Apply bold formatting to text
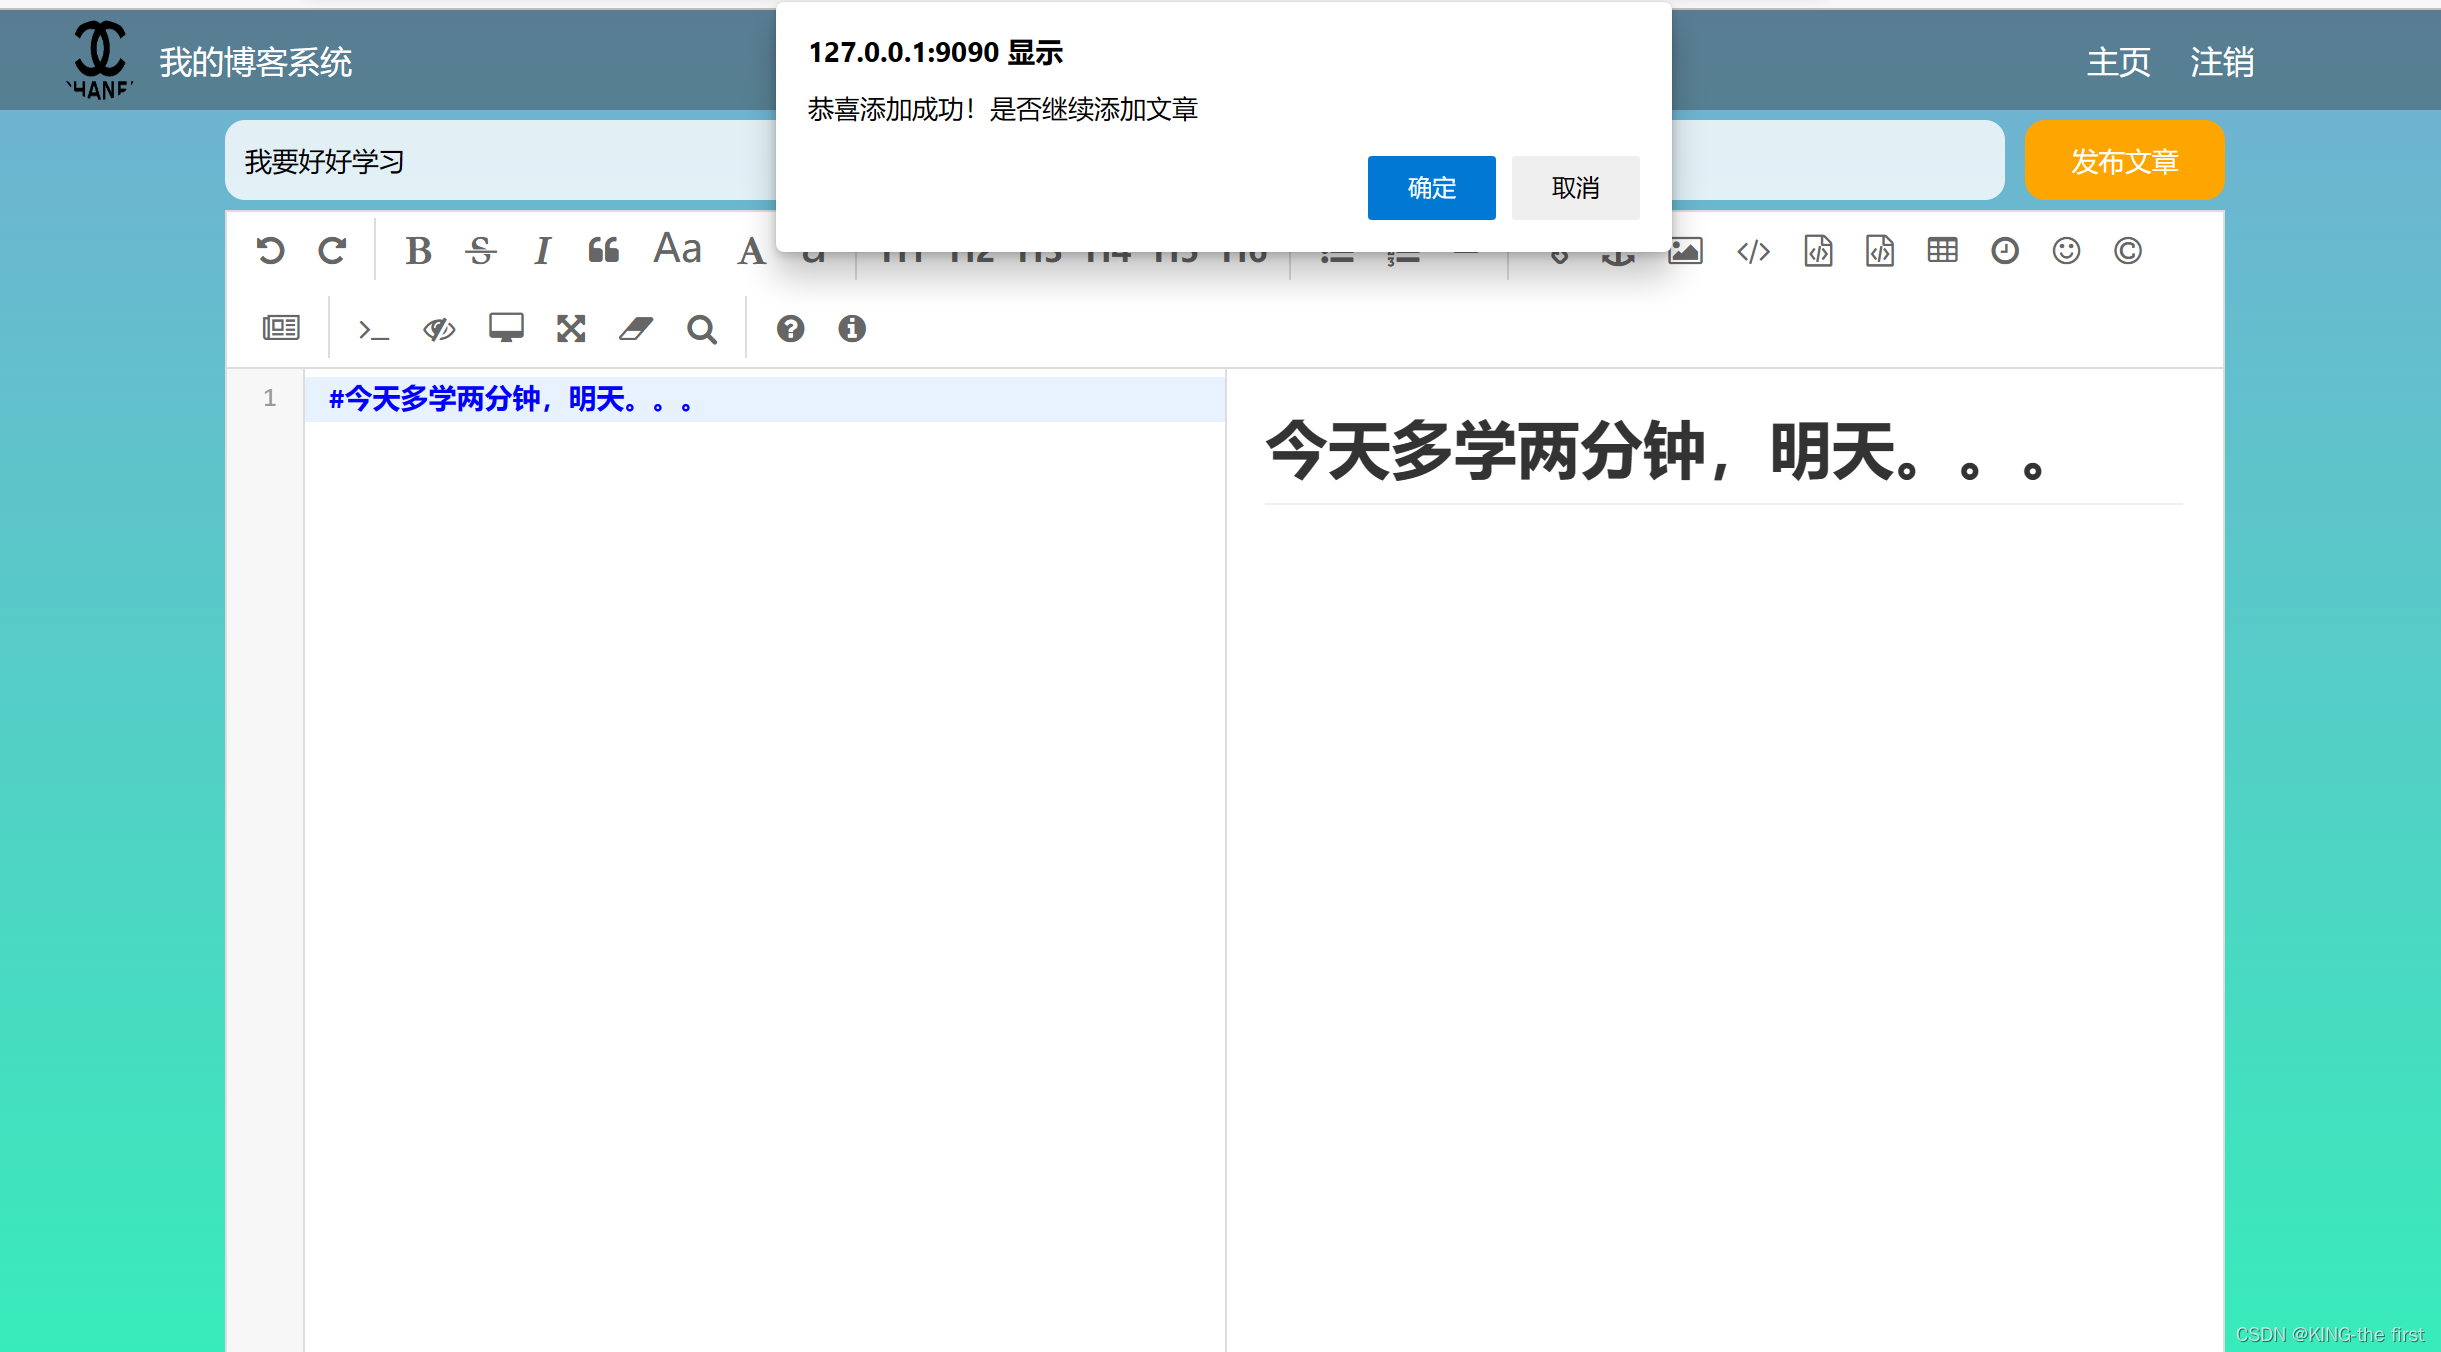This screenshot has width=2441, height=1352. click(x=419, y=250)
